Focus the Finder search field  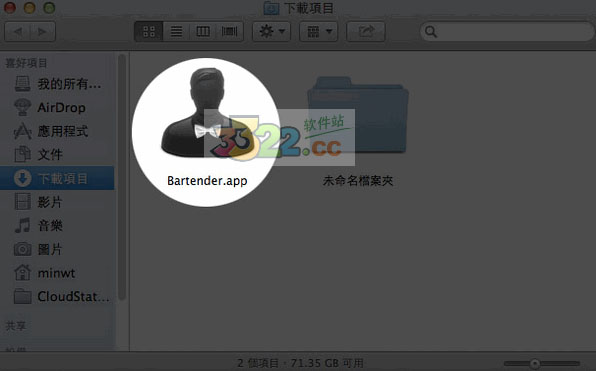click(x=507, y=32)
